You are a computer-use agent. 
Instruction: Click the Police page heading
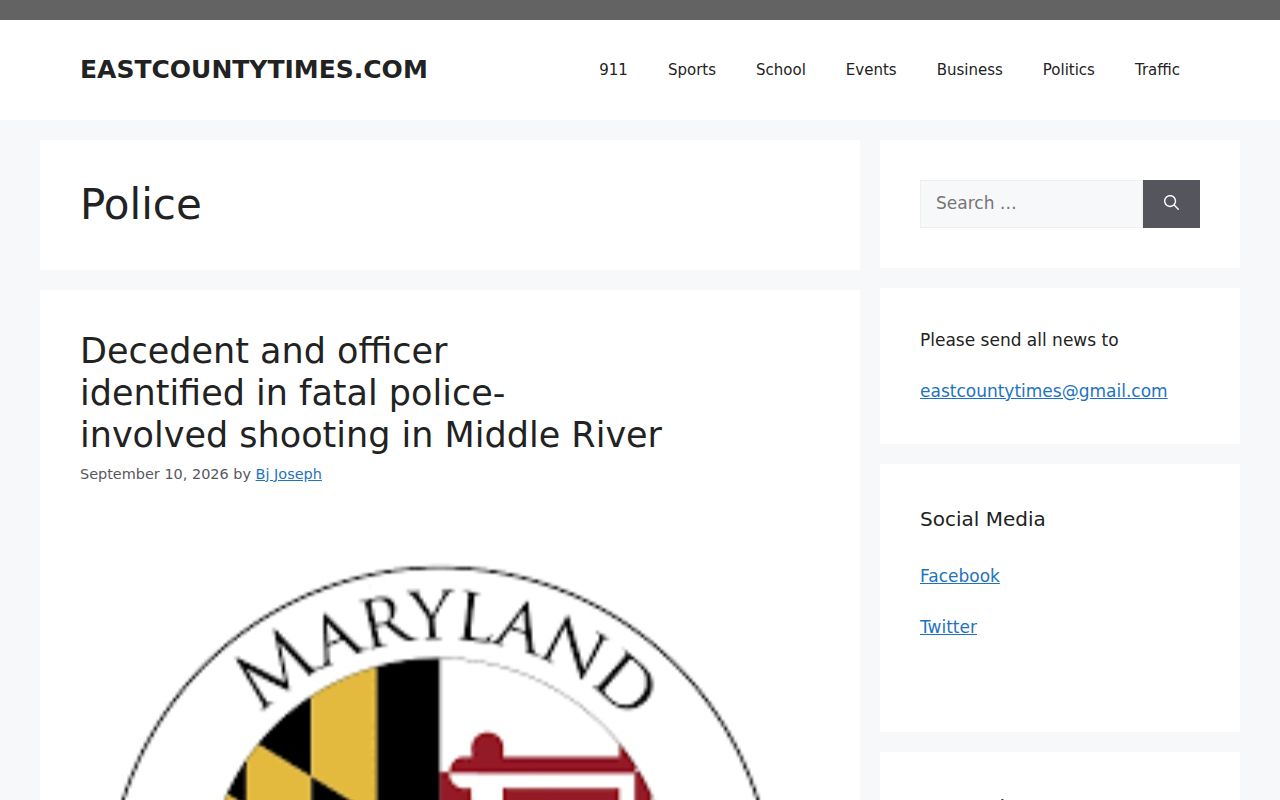[x=141, y=205]
